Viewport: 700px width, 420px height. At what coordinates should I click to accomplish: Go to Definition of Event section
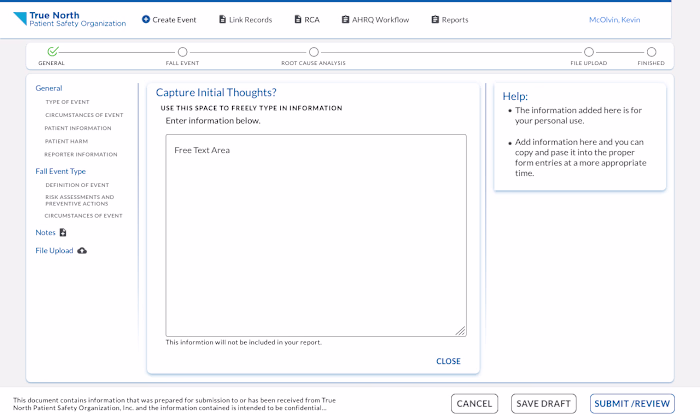[77, 185]
